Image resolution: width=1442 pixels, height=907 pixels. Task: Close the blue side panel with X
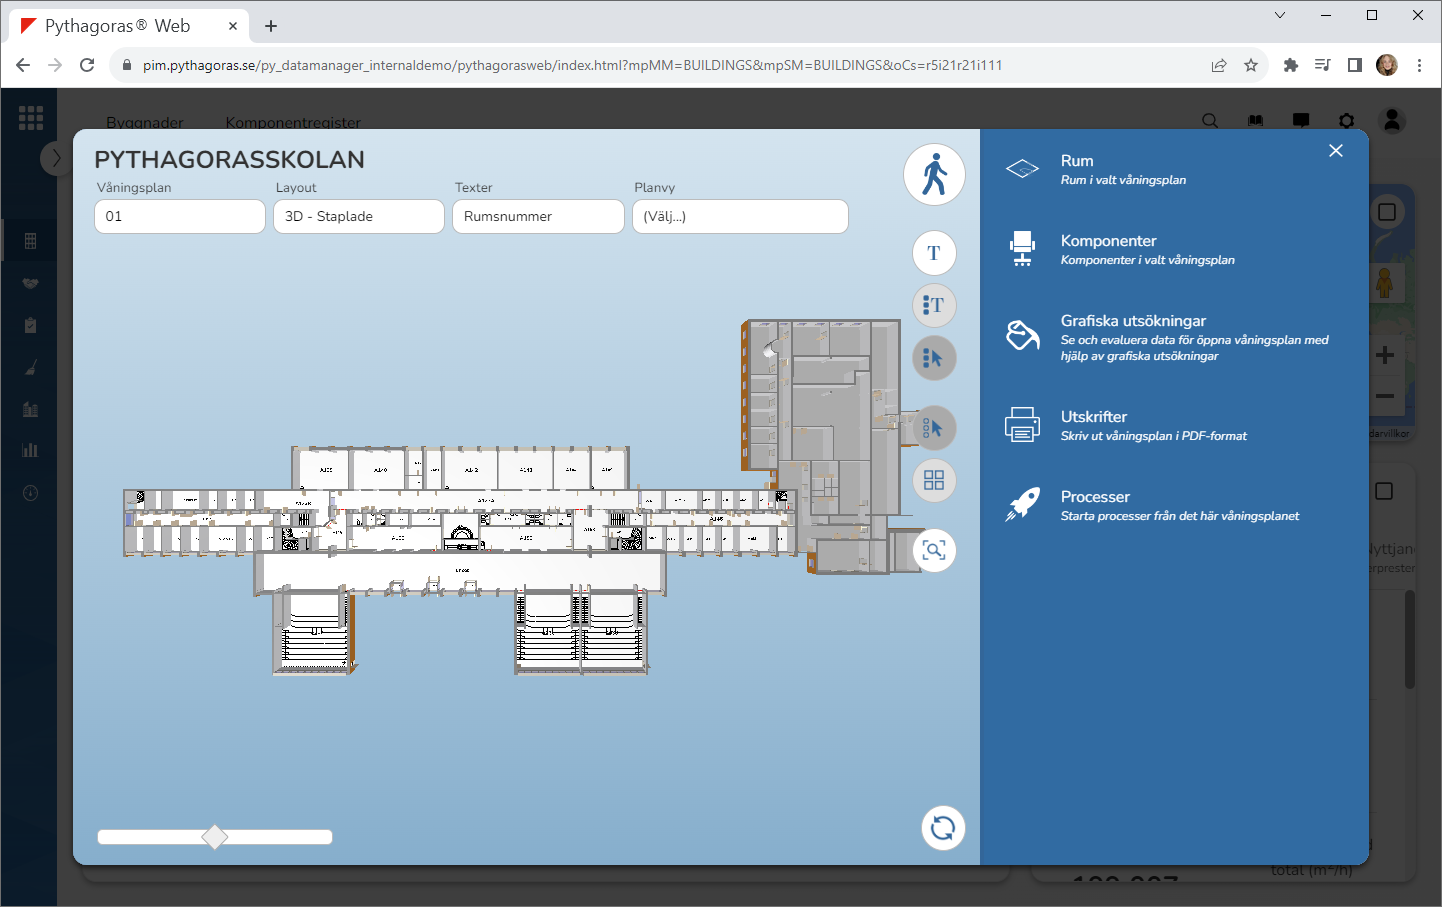click(x=1336, y=151)
